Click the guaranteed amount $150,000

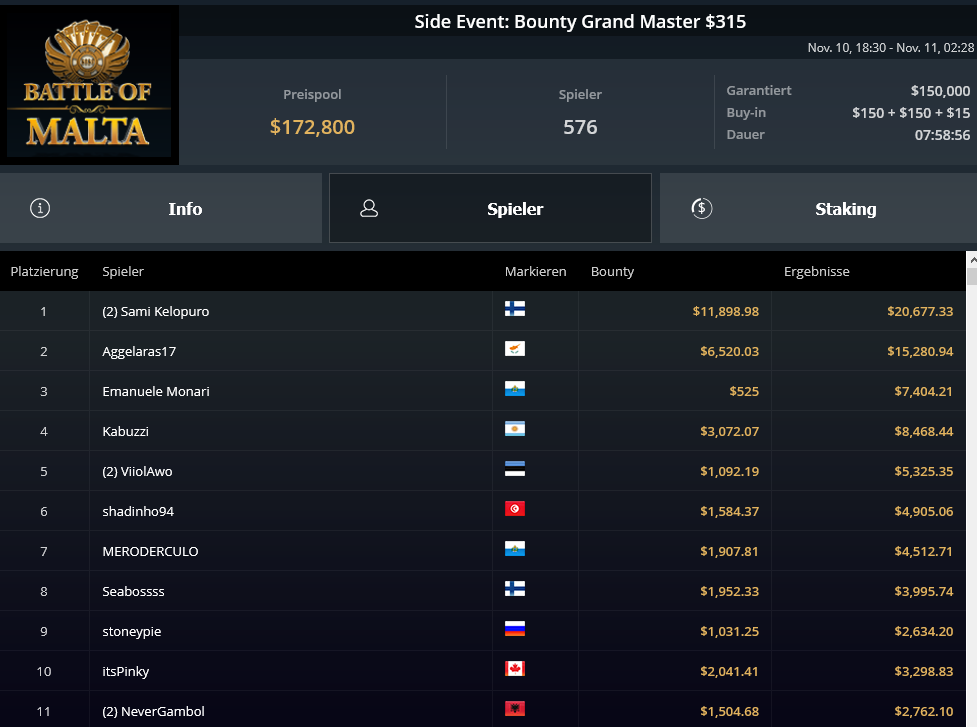[940, 91]
